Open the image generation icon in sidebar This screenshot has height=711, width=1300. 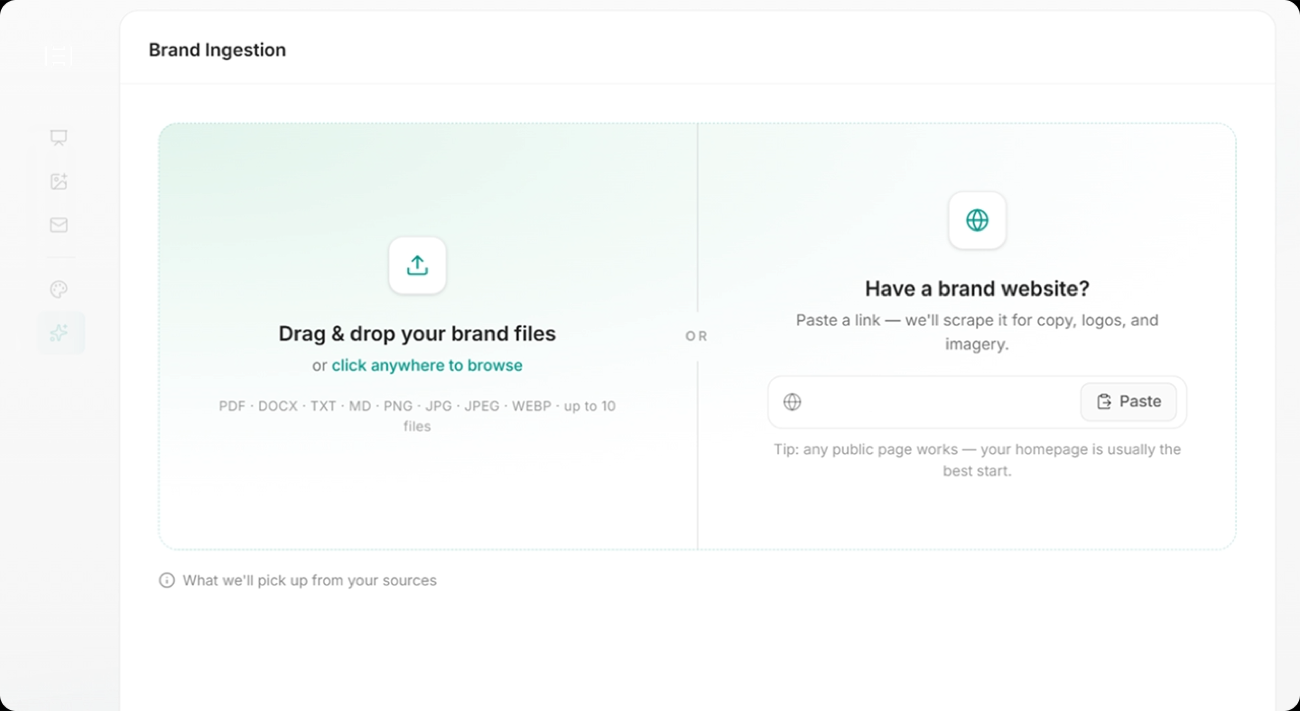coord(59,182)
